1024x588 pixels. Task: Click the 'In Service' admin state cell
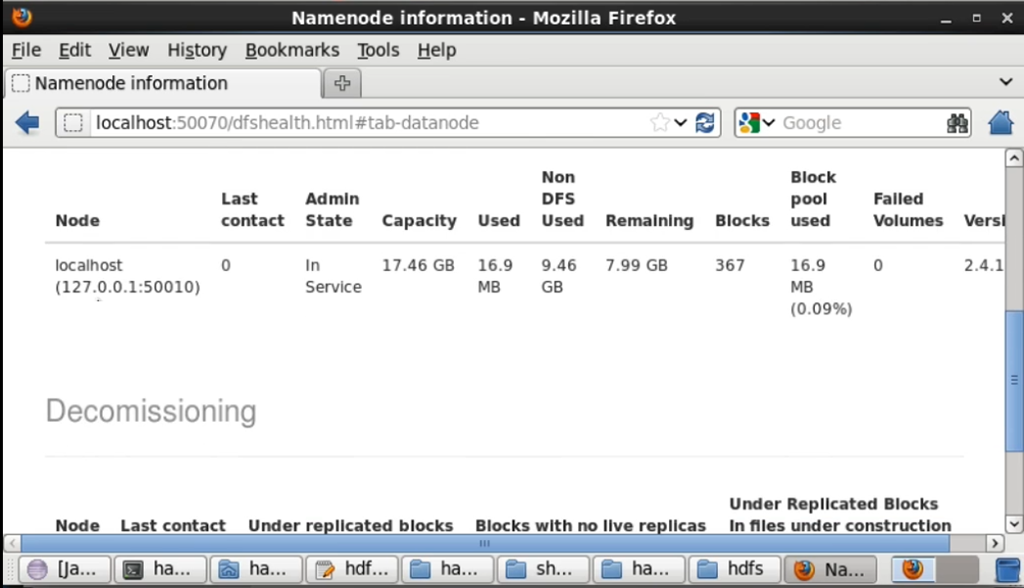333,276
